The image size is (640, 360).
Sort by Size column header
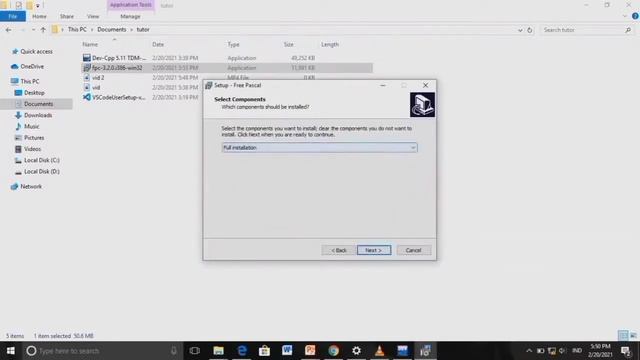pos(289,44)
